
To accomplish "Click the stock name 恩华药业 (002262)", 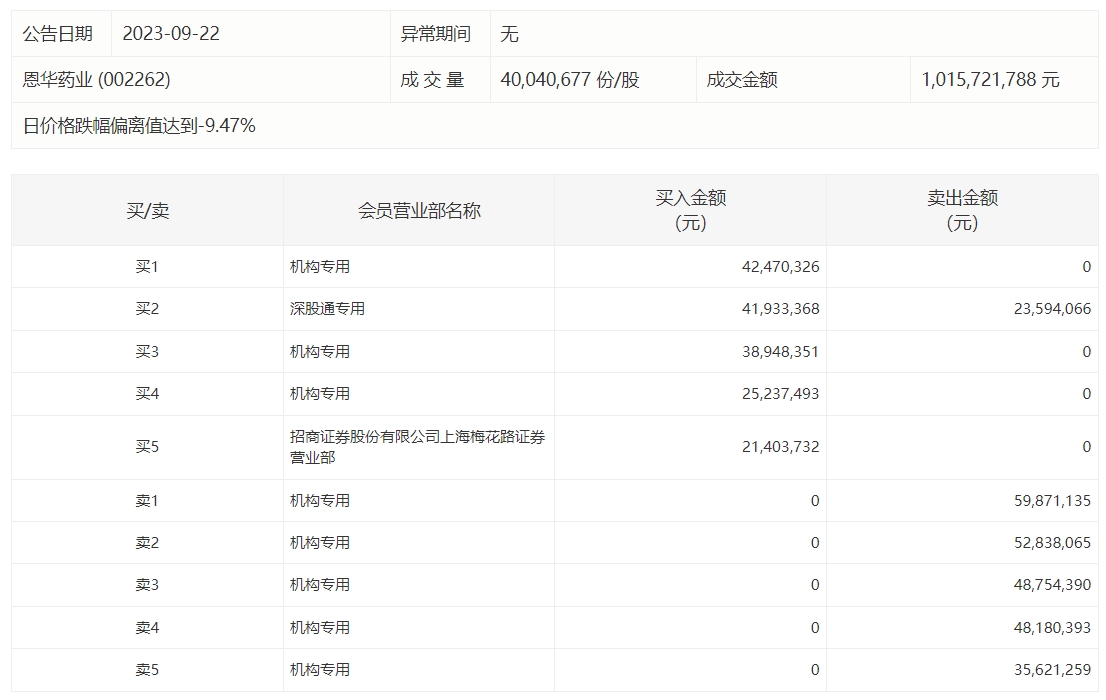I will coord(97,80).
